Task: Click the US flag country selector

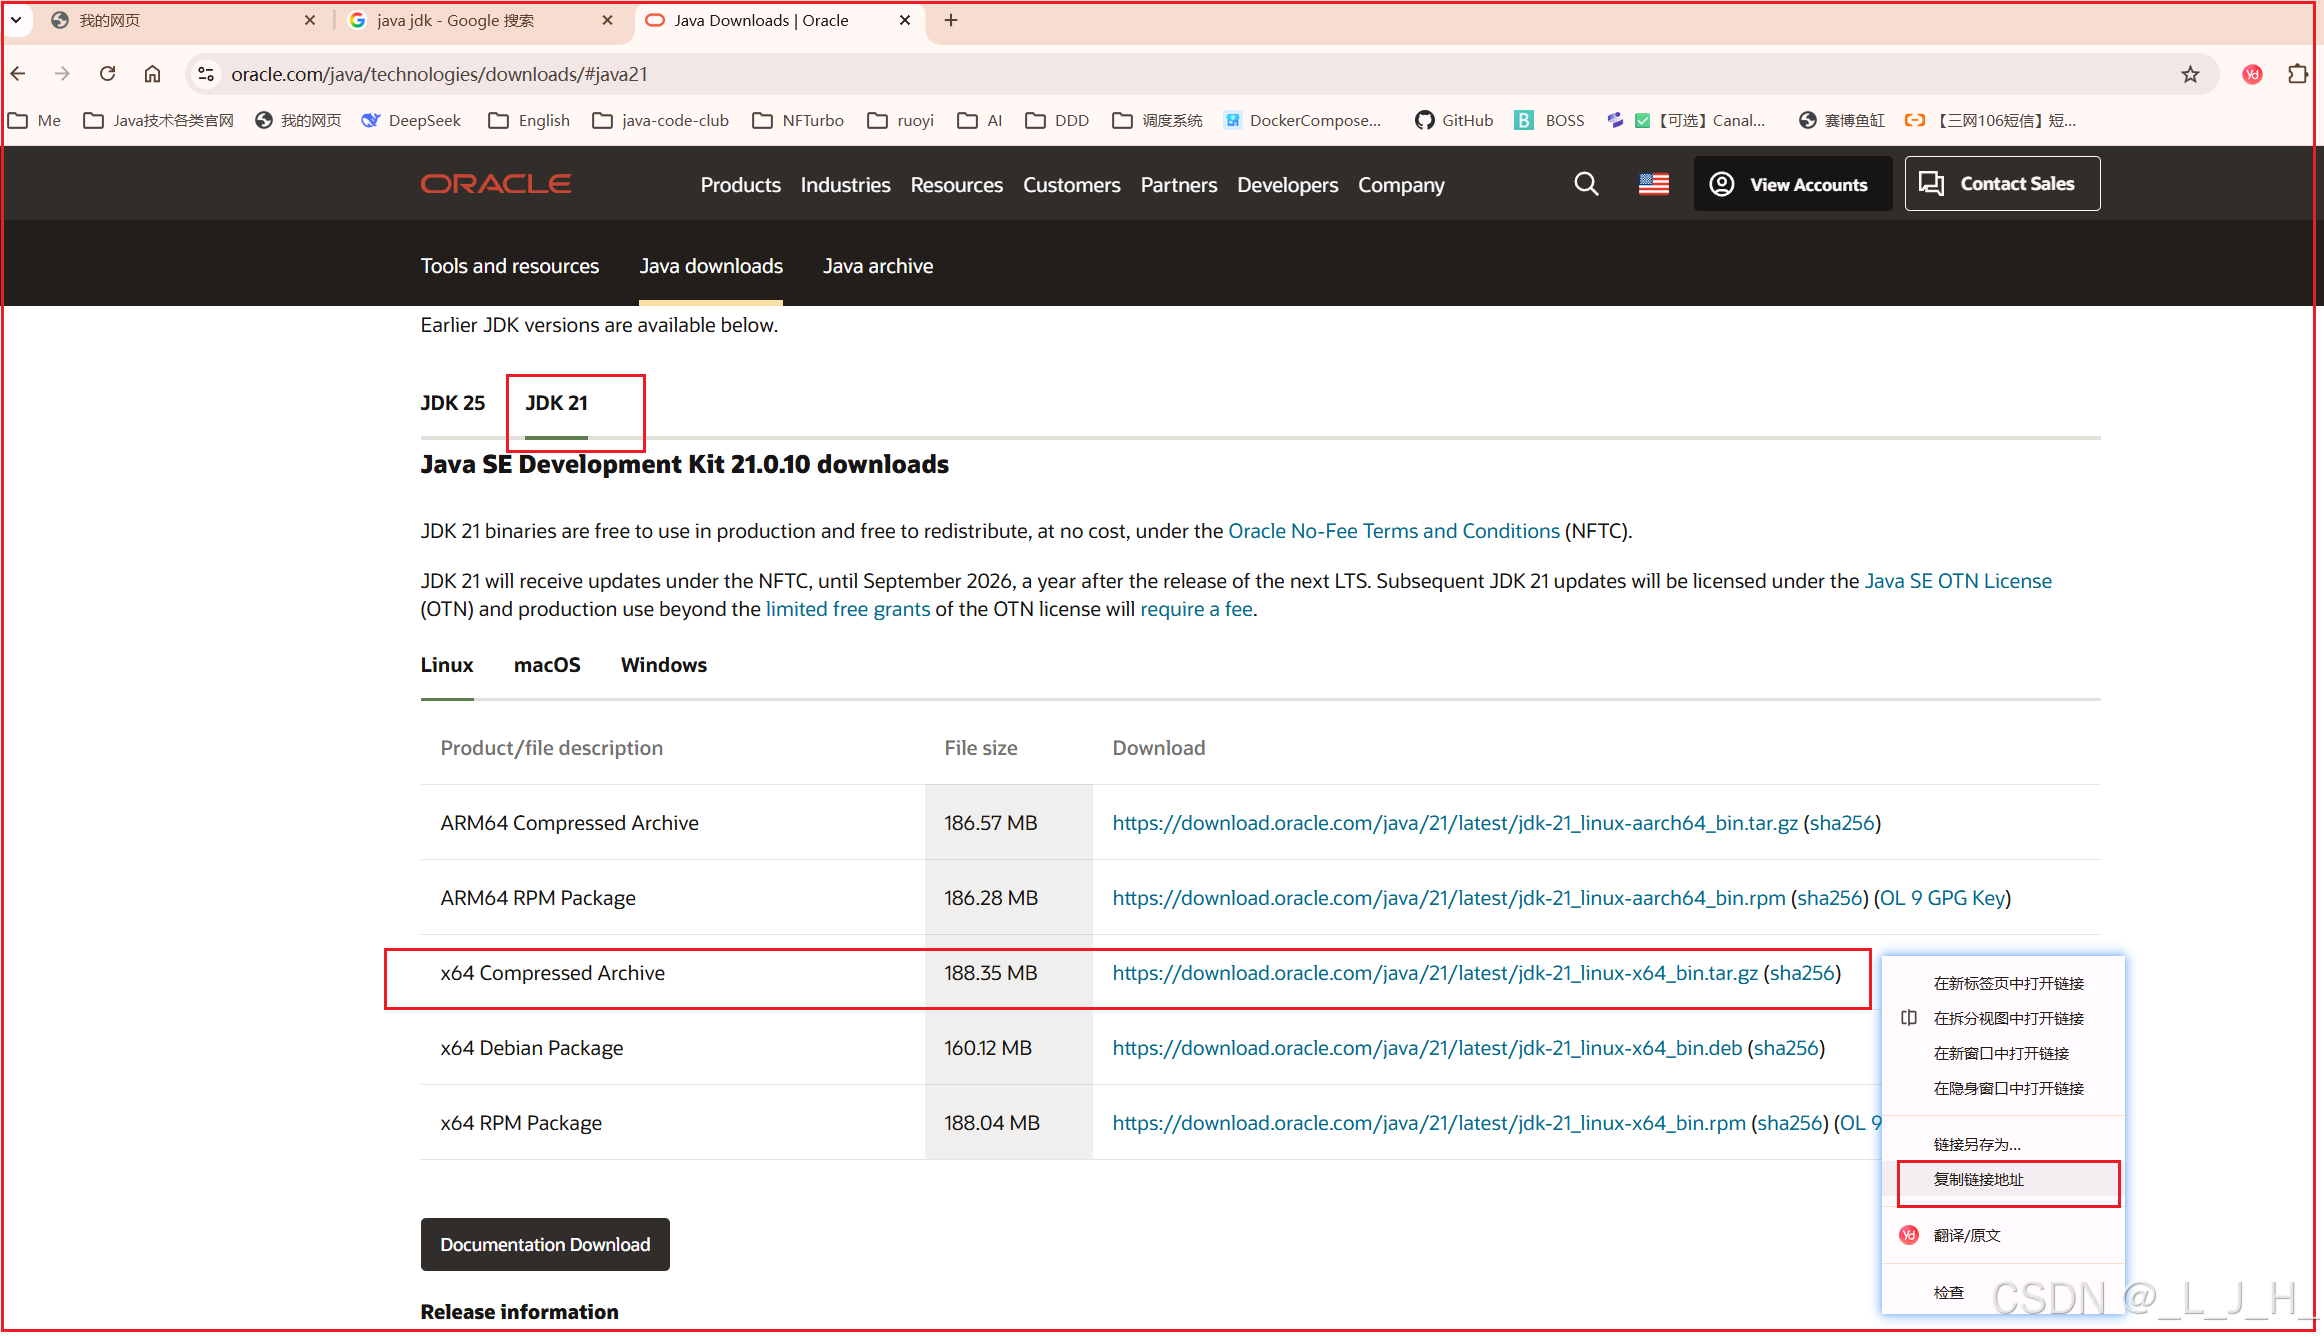Action: (x=1654, y=184)
